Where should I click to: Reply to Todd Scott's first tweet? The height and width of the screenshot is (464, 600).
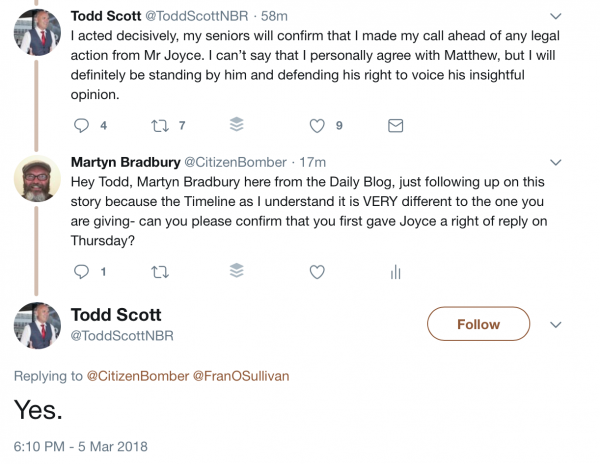[x=83, y=126]
